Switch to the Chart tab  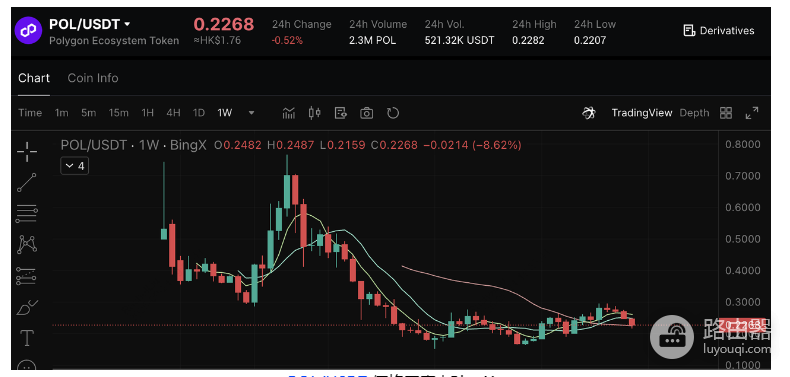[x=34, y=78]
